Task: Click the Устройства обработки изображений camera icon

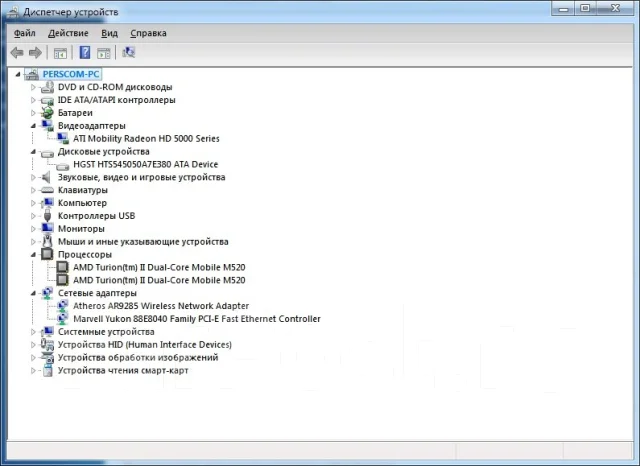Action: tap(47, 357)
